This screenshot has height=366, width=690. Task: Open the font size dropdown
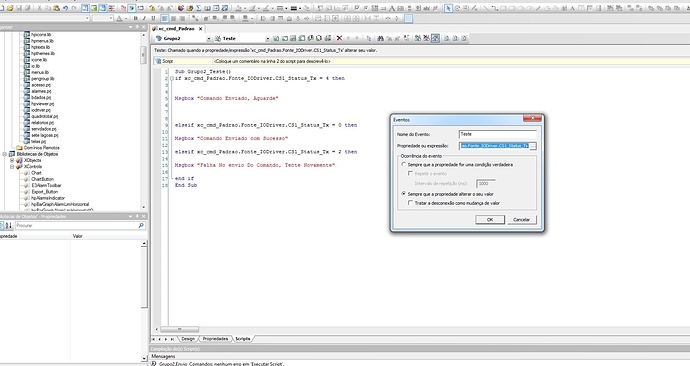coord(112,18)
